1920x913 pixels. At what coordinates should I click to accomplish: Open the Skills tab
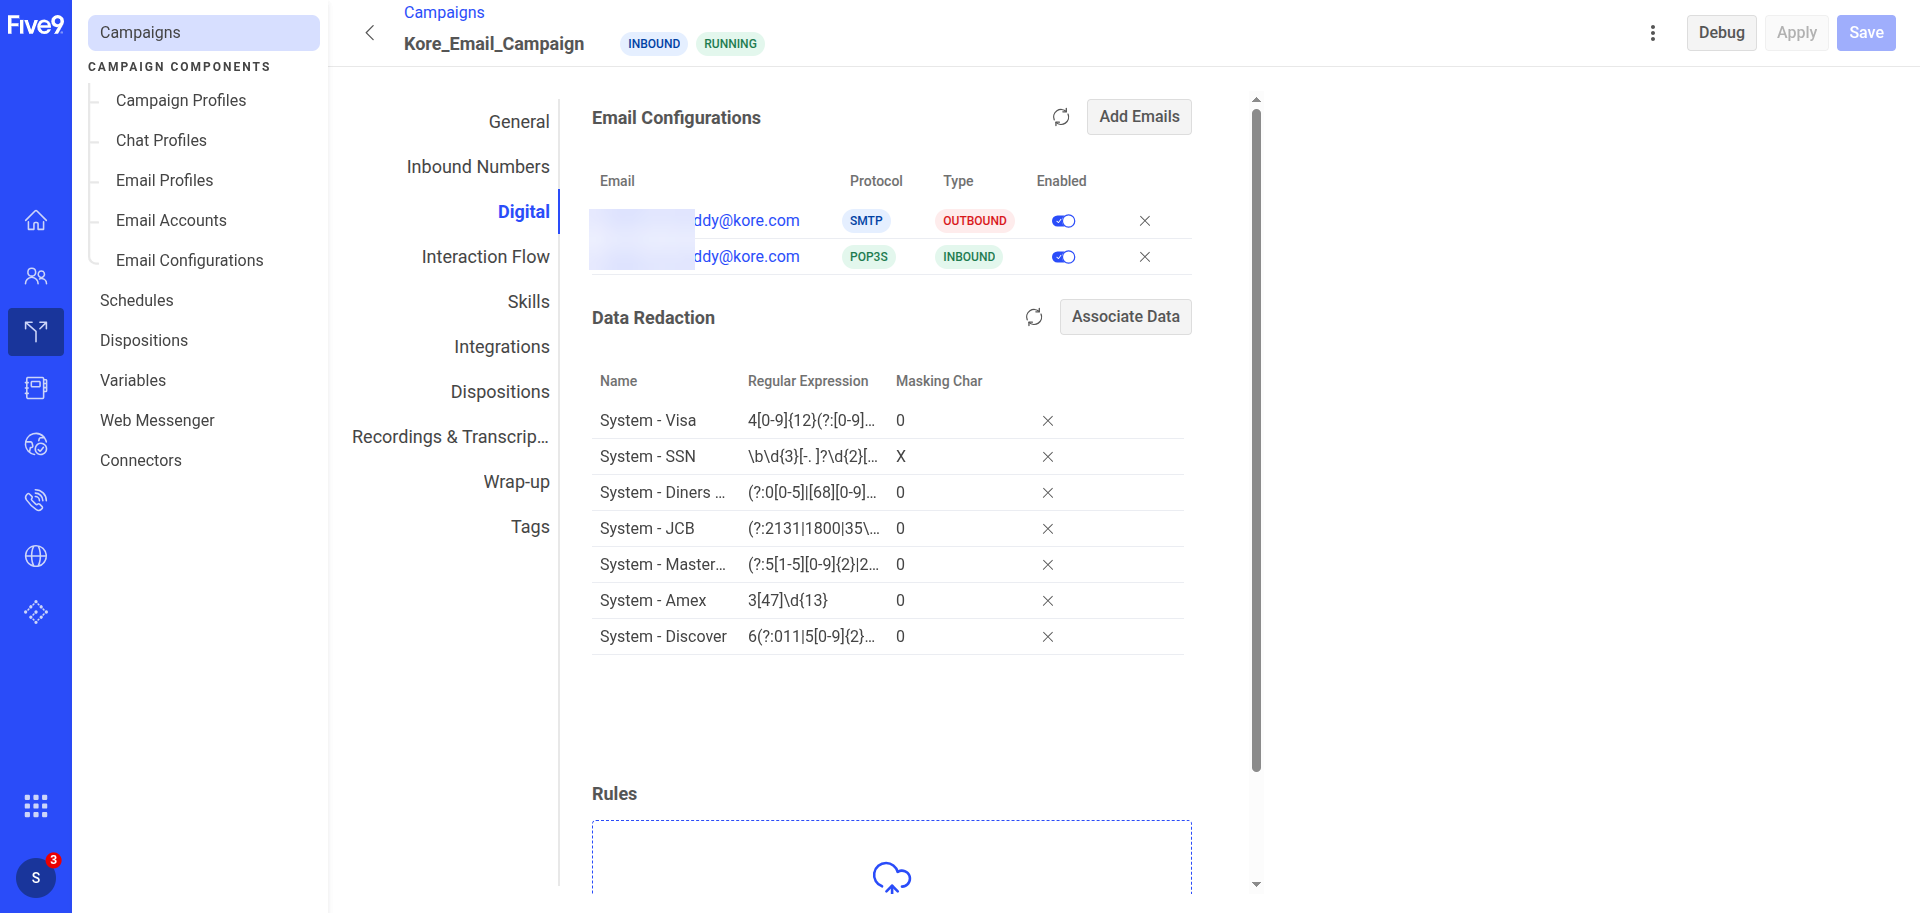[528, 302]
